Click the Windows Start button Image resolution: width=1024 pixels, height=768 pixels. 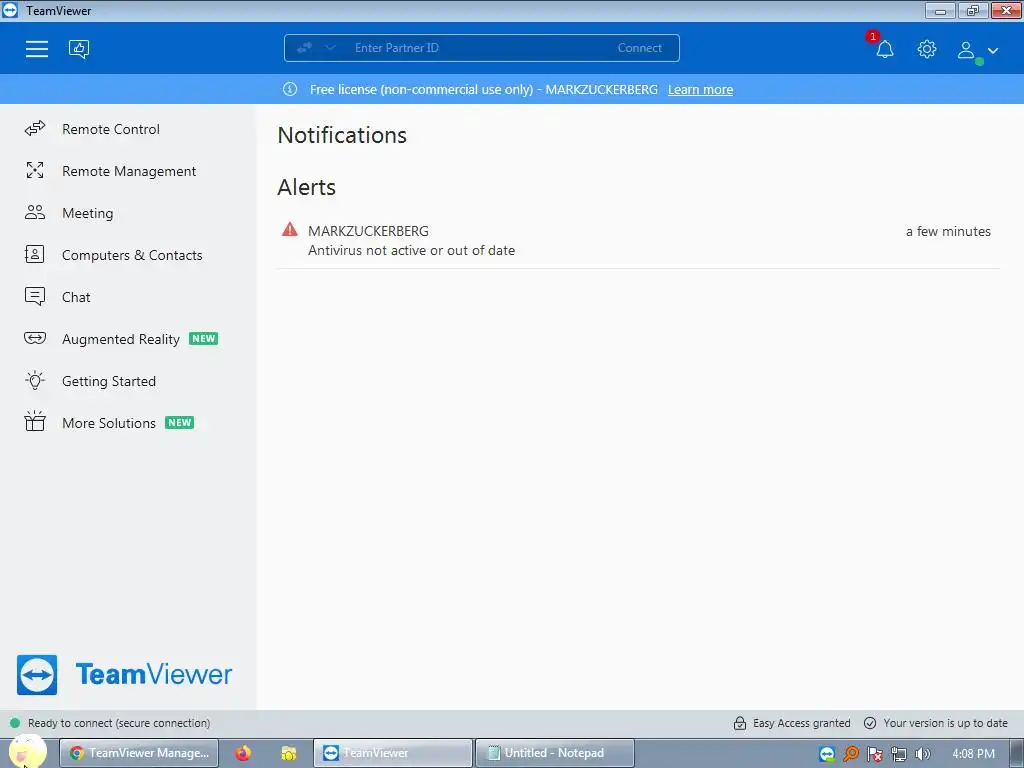[26, 753]
